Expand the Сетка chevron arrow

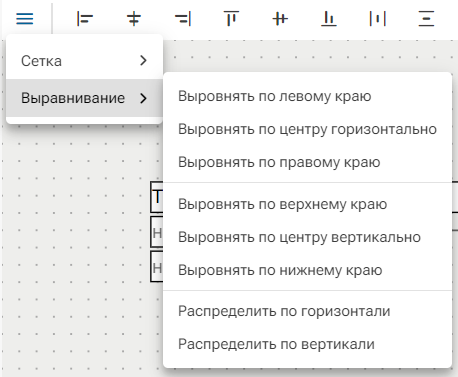pyautogui.click(x=143, y=61)
